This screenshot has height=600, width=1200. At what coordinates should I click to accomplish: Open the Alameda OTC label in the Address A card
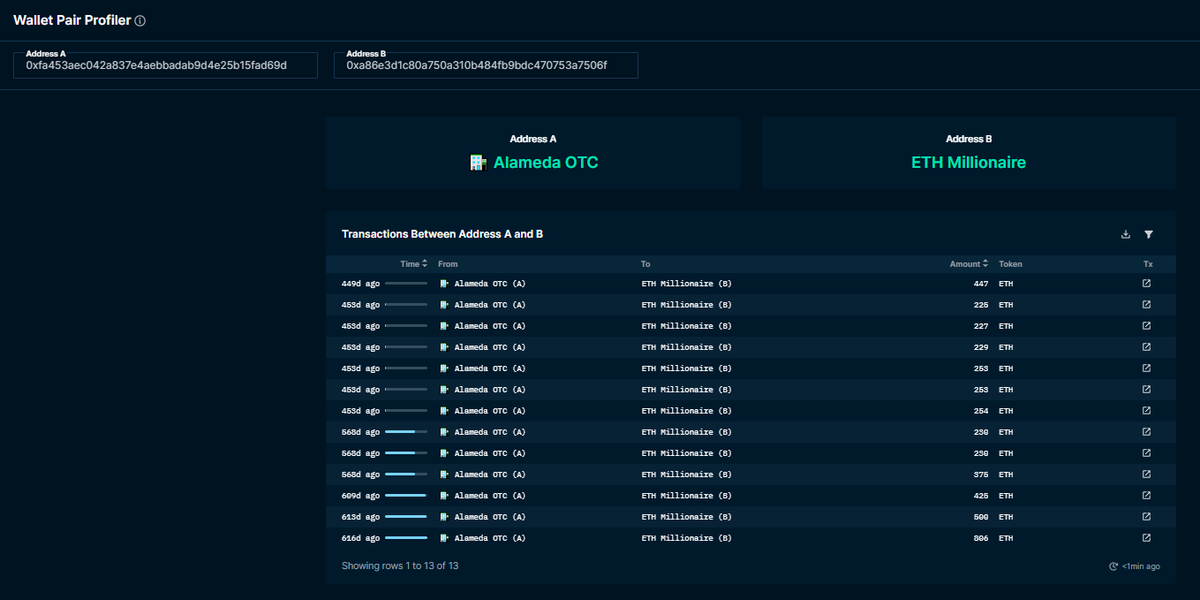point(546,162)
